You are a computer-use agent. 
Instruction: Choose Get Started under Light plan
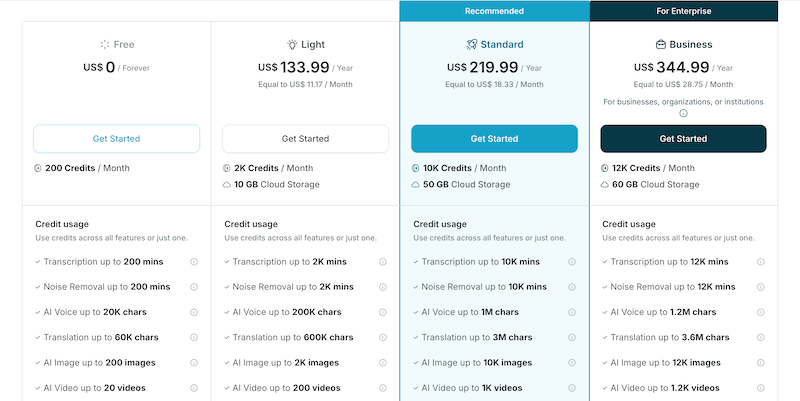pyautogui.click(x=305, y=139)
